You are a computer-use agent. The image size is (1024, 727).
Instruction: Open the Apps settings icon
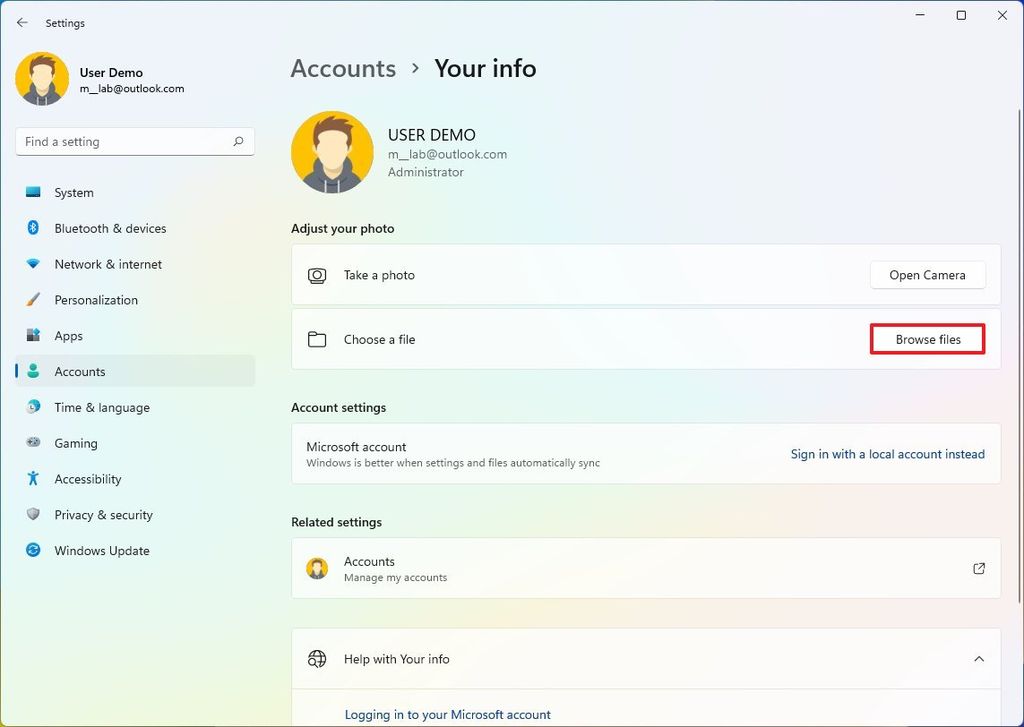click(x=31, y=336)
